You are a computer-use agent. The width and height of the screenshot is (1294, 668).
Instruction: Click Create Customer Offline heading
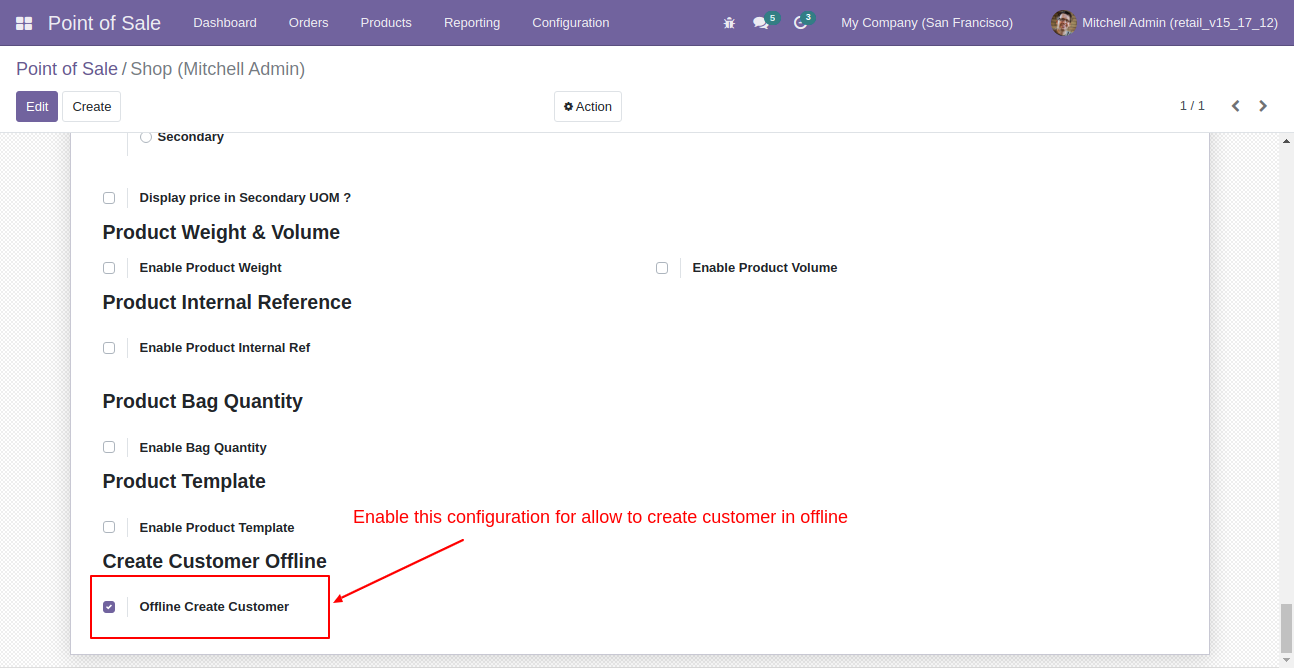[215, 561]
